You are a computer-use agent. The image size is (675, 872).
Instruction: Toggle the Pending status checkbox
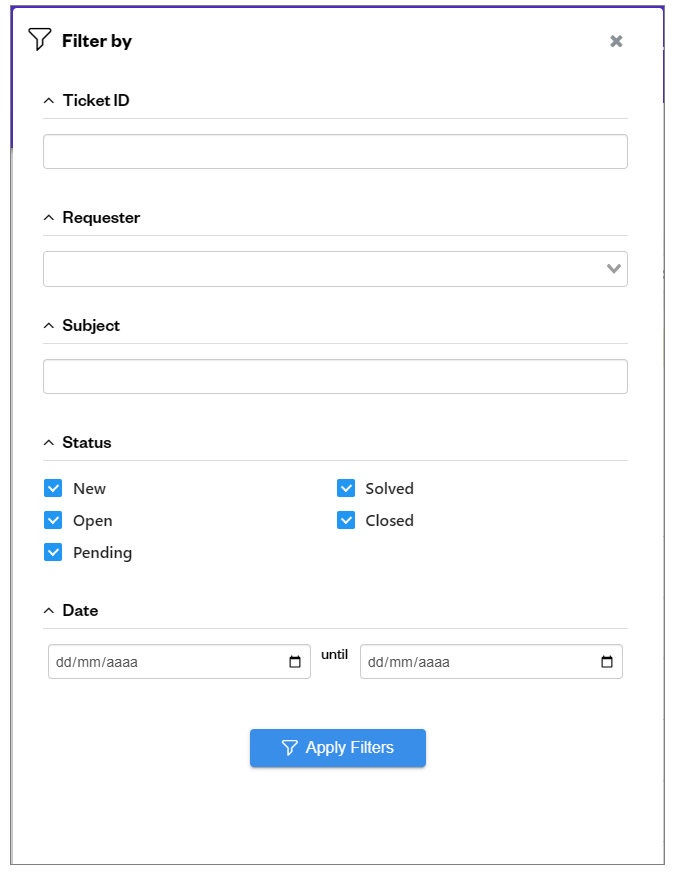53,552
